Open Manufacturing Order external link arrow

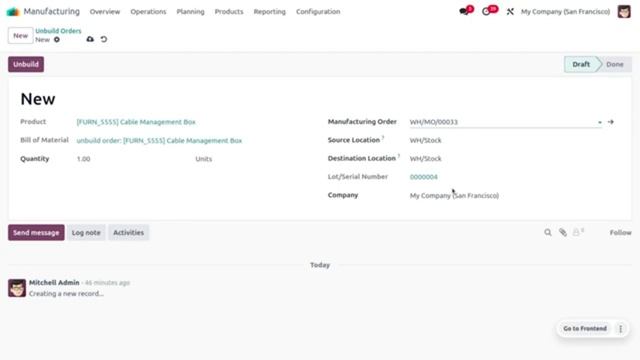click(x=611, y=122)
